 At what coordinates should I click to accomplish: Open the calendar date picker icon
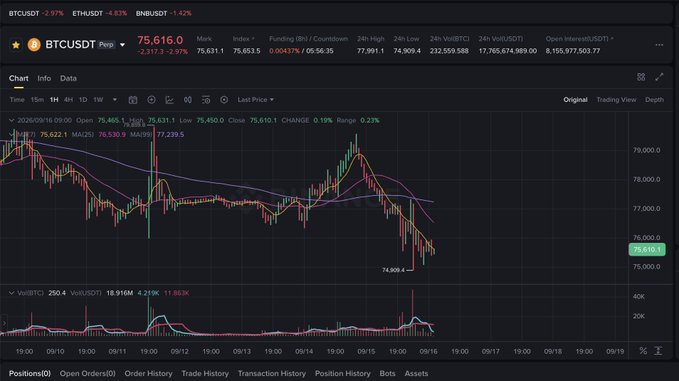133,100
